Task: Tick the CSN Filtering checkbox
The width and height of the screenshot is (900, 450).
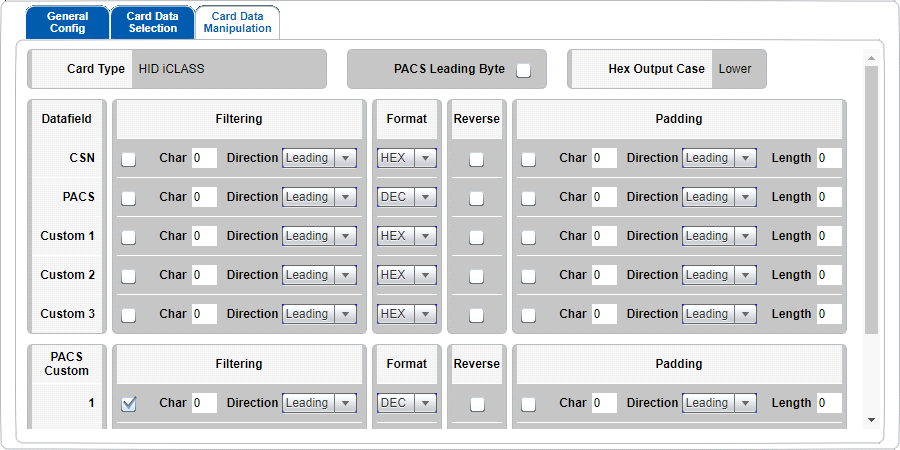Action: click(129, 159)
